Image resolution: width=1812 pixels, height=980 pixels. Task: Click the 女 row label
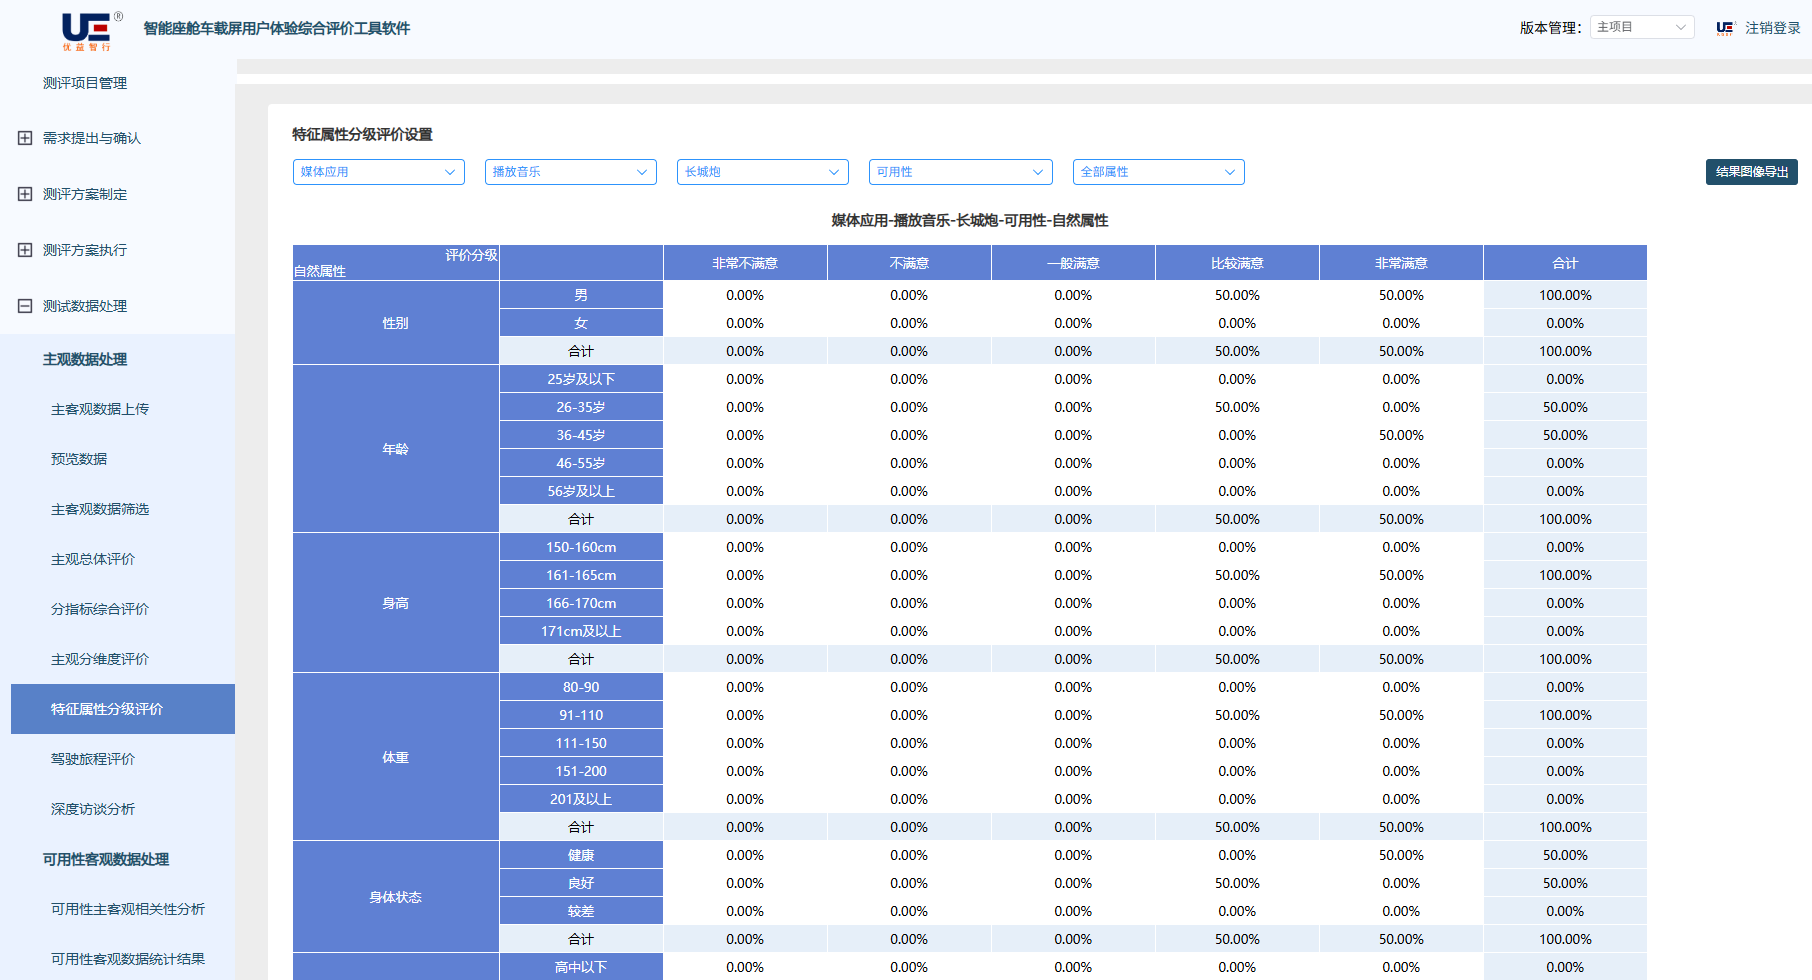[x=581, y=323]
